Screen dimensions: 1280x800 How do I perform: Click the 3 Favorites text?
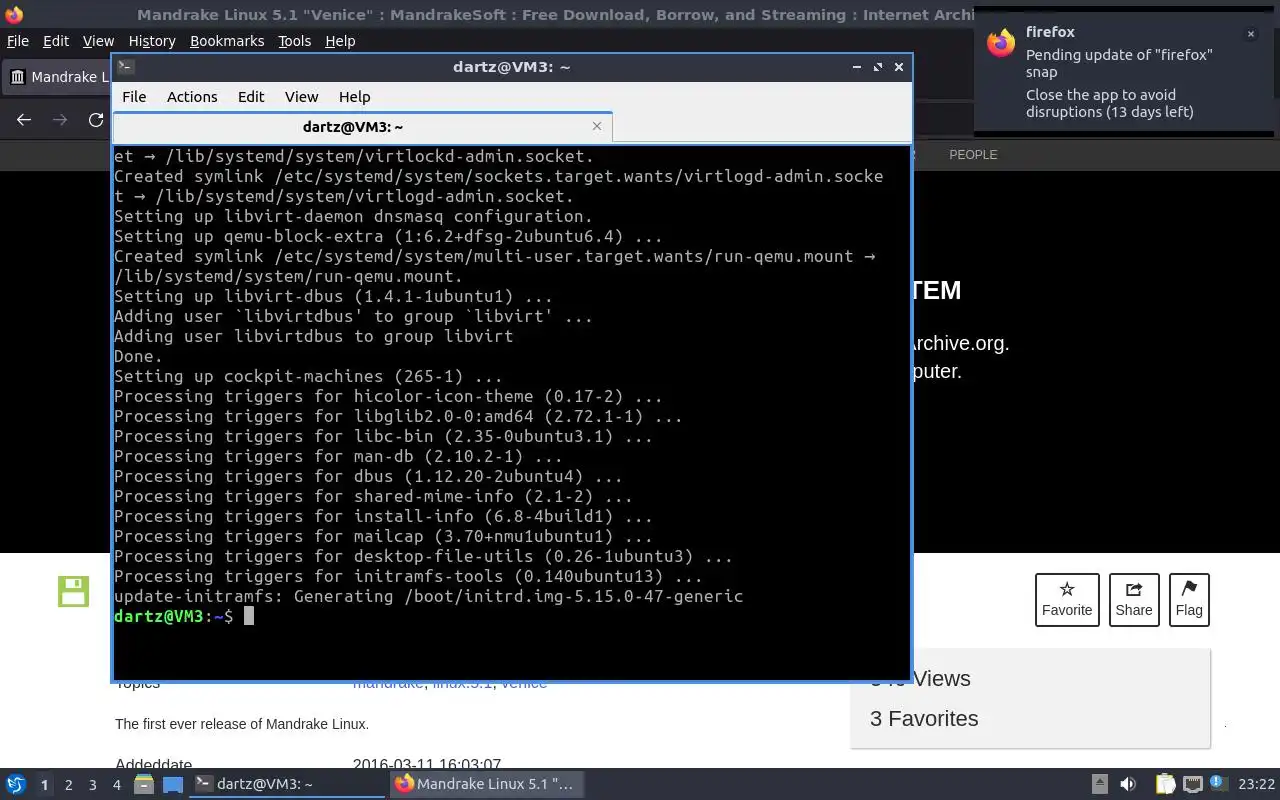tap(924, 718)
